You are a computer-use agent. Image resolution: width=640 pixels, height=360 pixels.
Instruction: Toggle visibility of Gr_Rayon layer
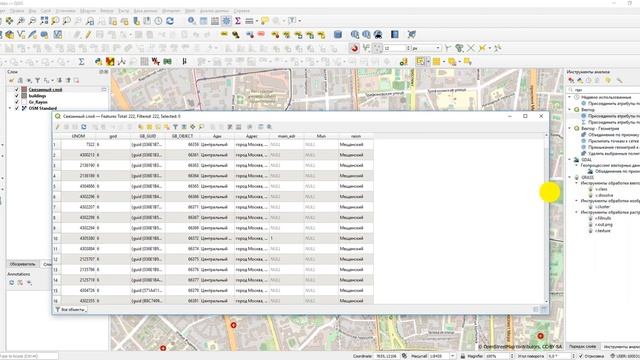[17, 102]
